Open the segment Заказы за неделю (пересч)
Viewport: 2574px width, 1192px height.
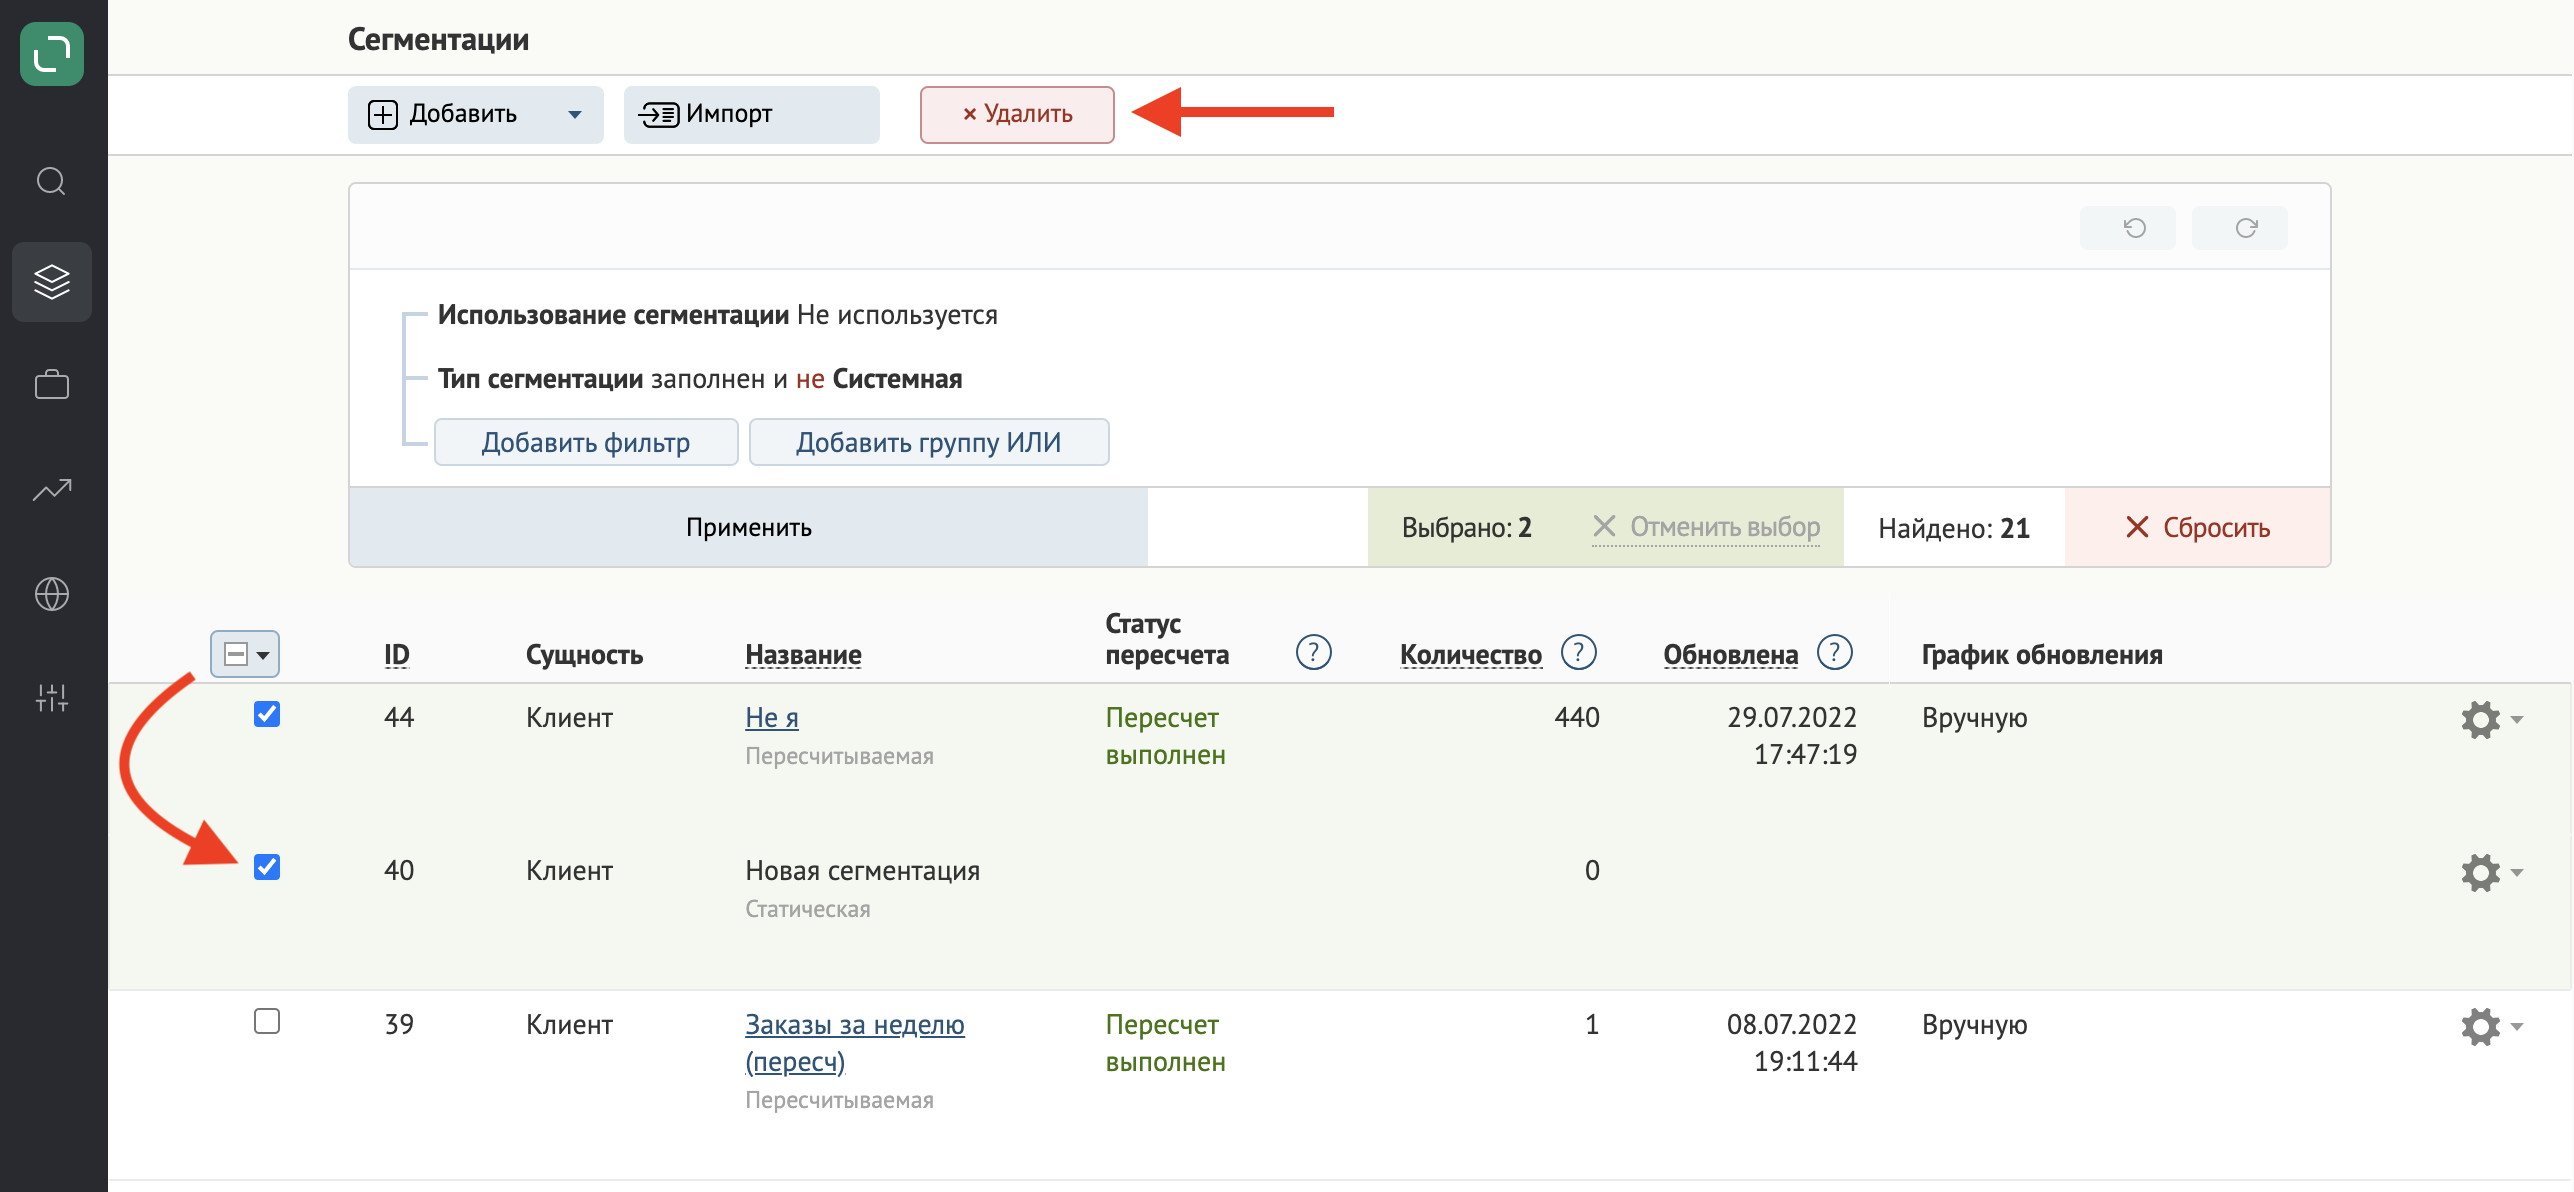click(x=855, y=1043)
